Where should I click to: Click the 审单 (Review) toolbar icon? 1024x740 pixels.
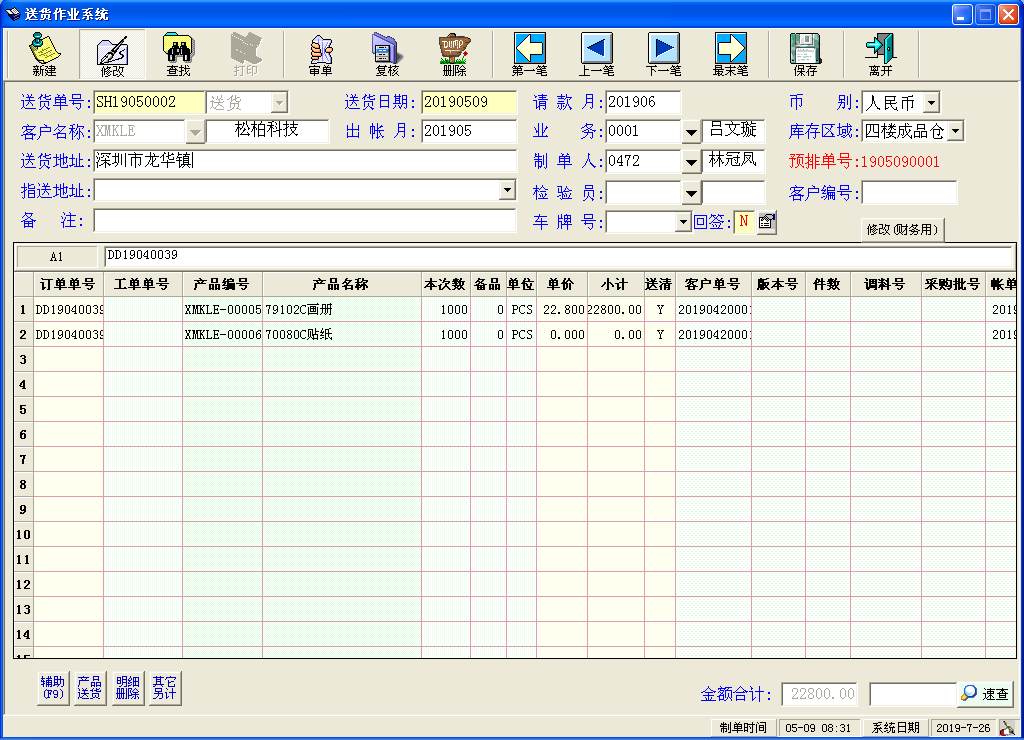321,54
